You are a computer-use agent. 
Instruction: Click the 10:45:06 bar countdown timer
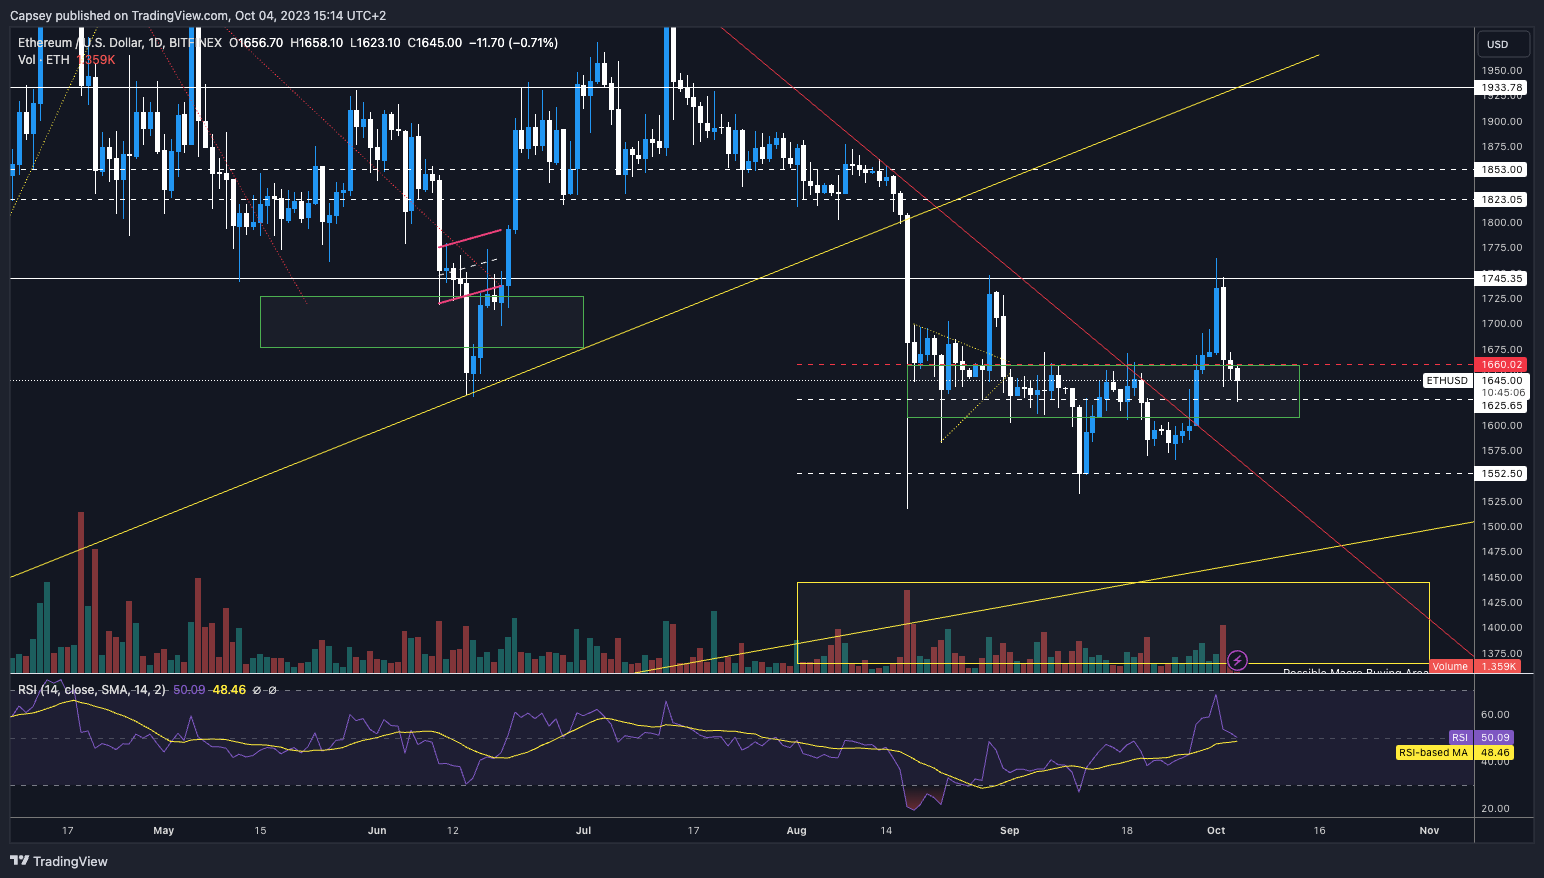[1502, 393]
